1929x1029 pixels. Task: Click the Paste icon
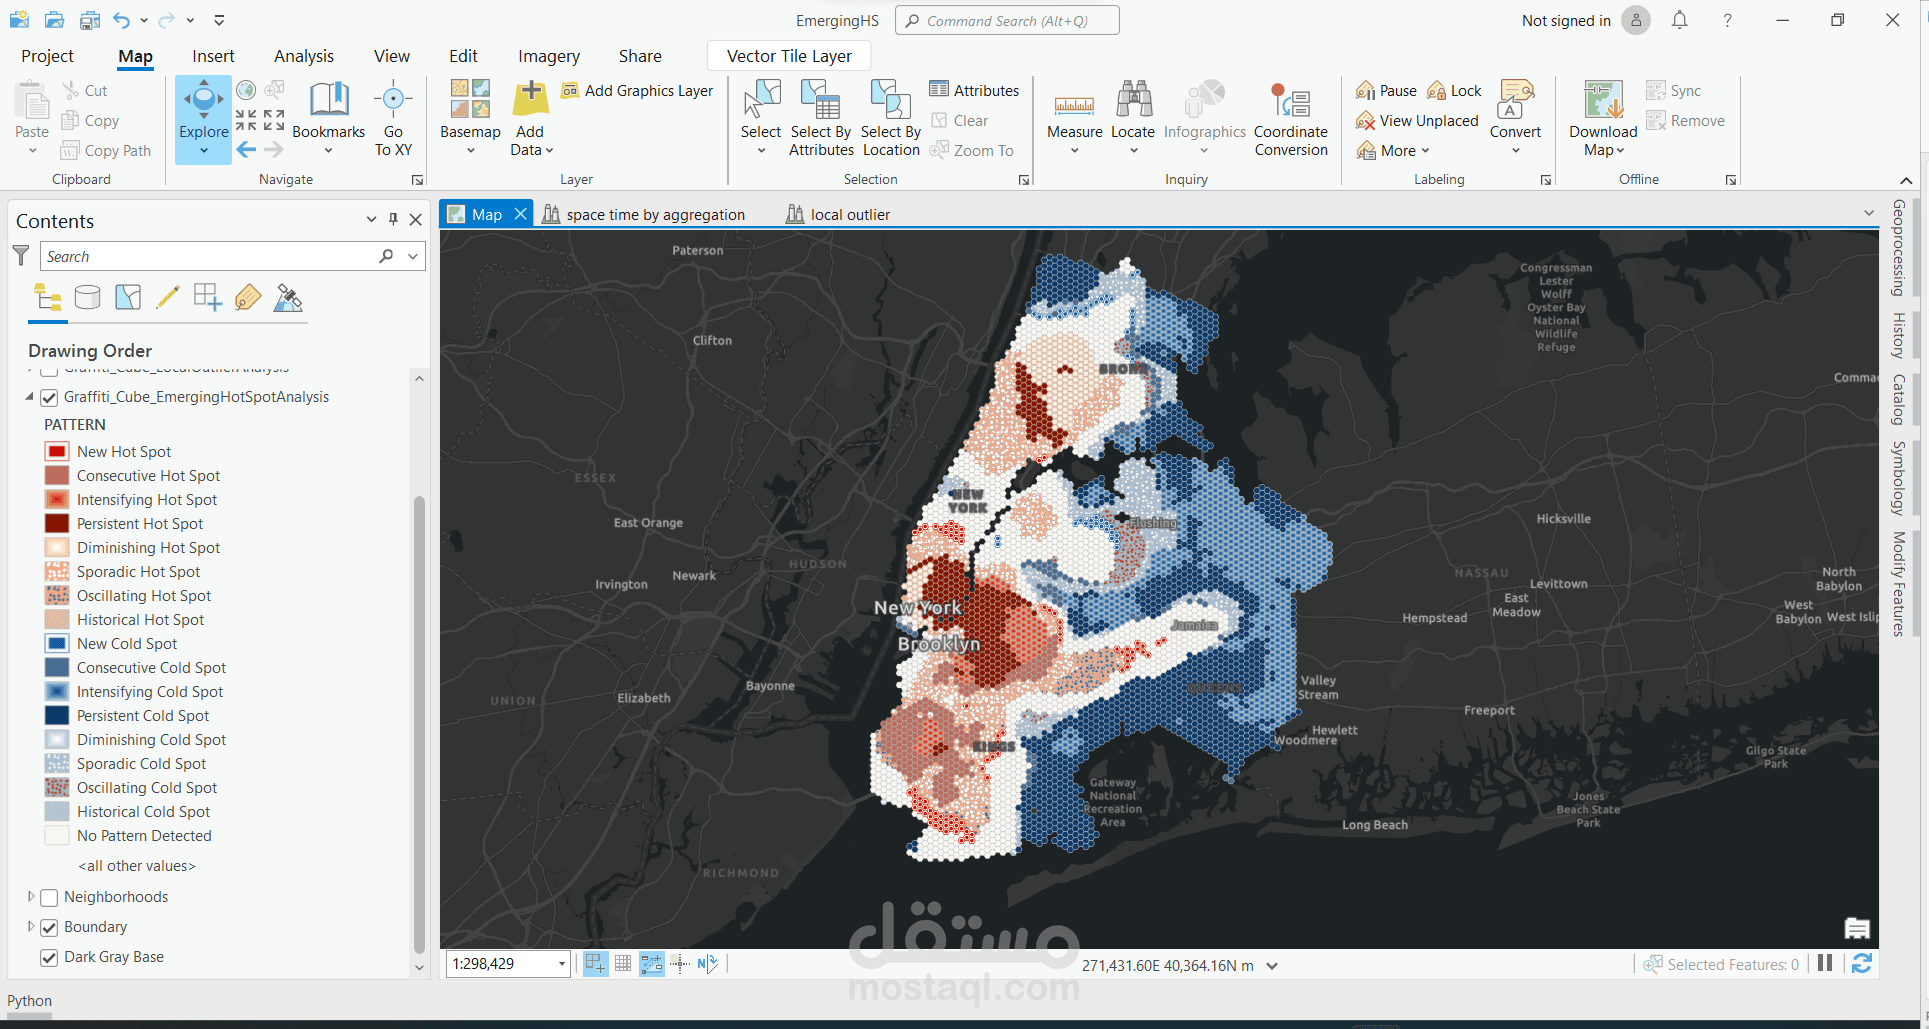tap(32, 100)
